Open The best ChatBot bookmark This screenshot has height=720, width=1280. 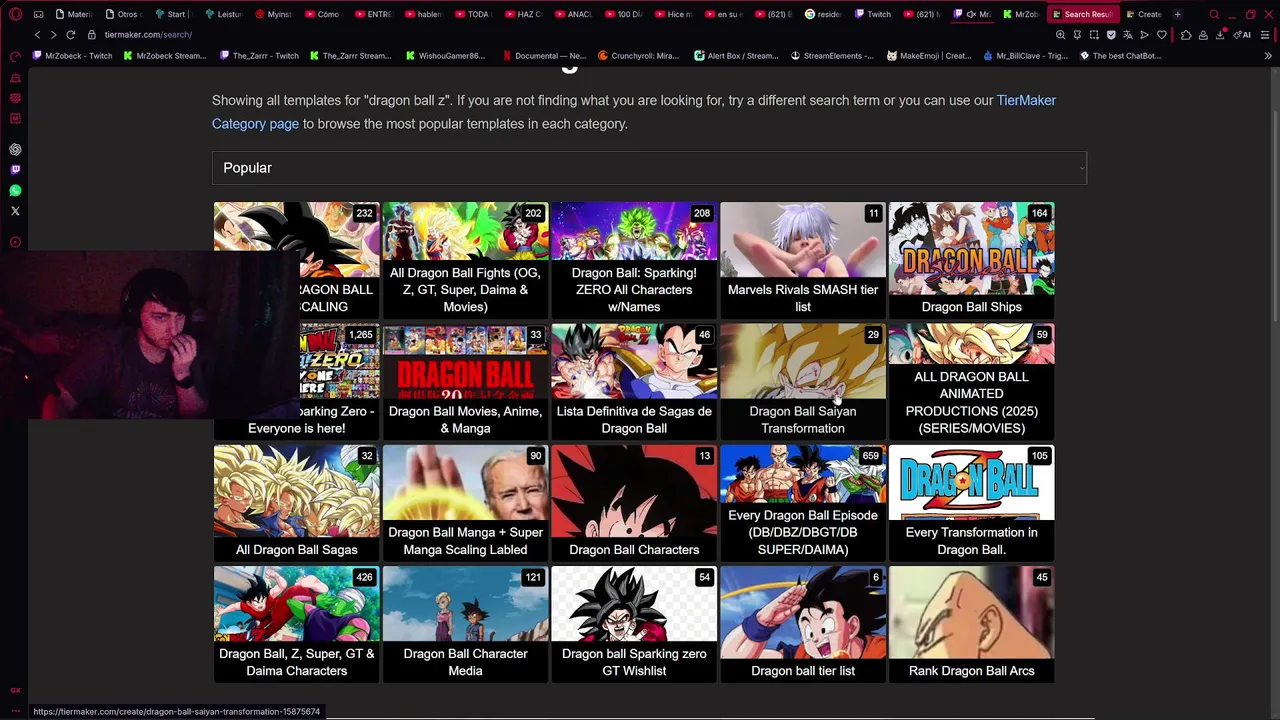click(1120, 56)
